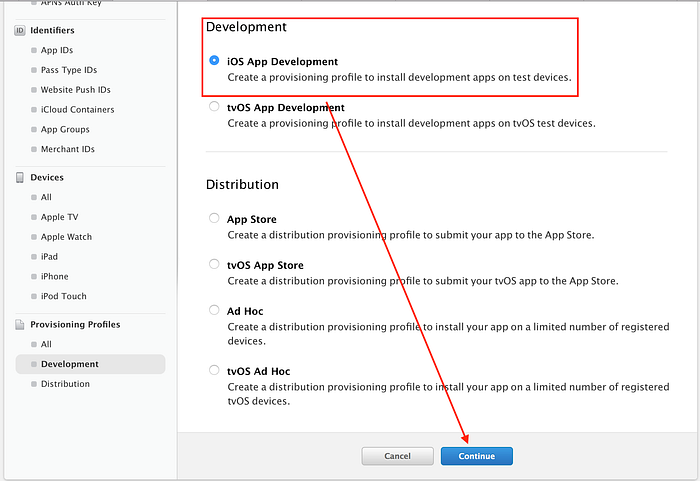Click the Devices section heading
The image size is (700, 481).
(x=47, y=177)
